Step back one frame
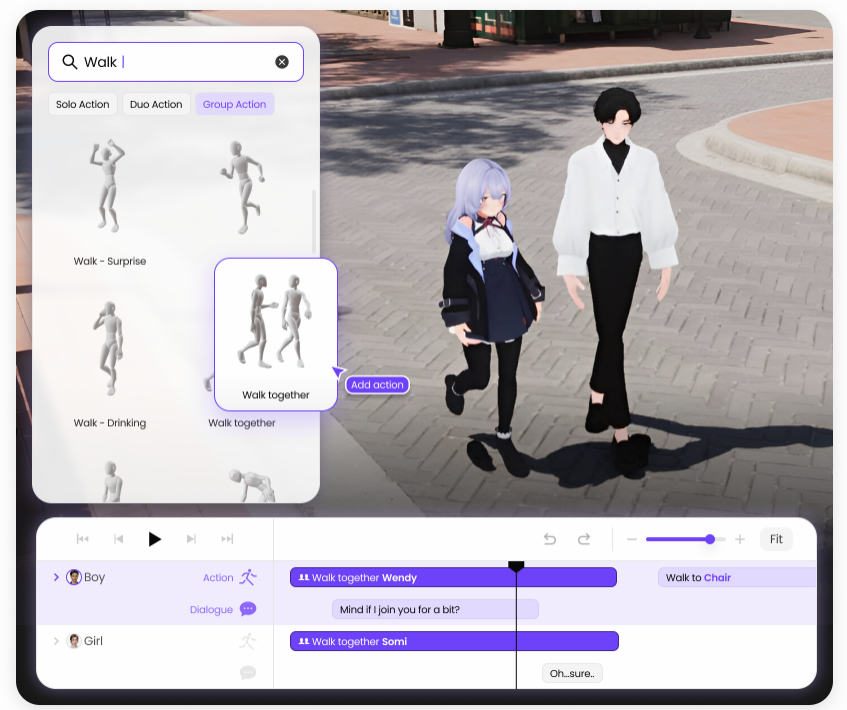The width and height of the screenshot is (847, 710). coord(119,539)
